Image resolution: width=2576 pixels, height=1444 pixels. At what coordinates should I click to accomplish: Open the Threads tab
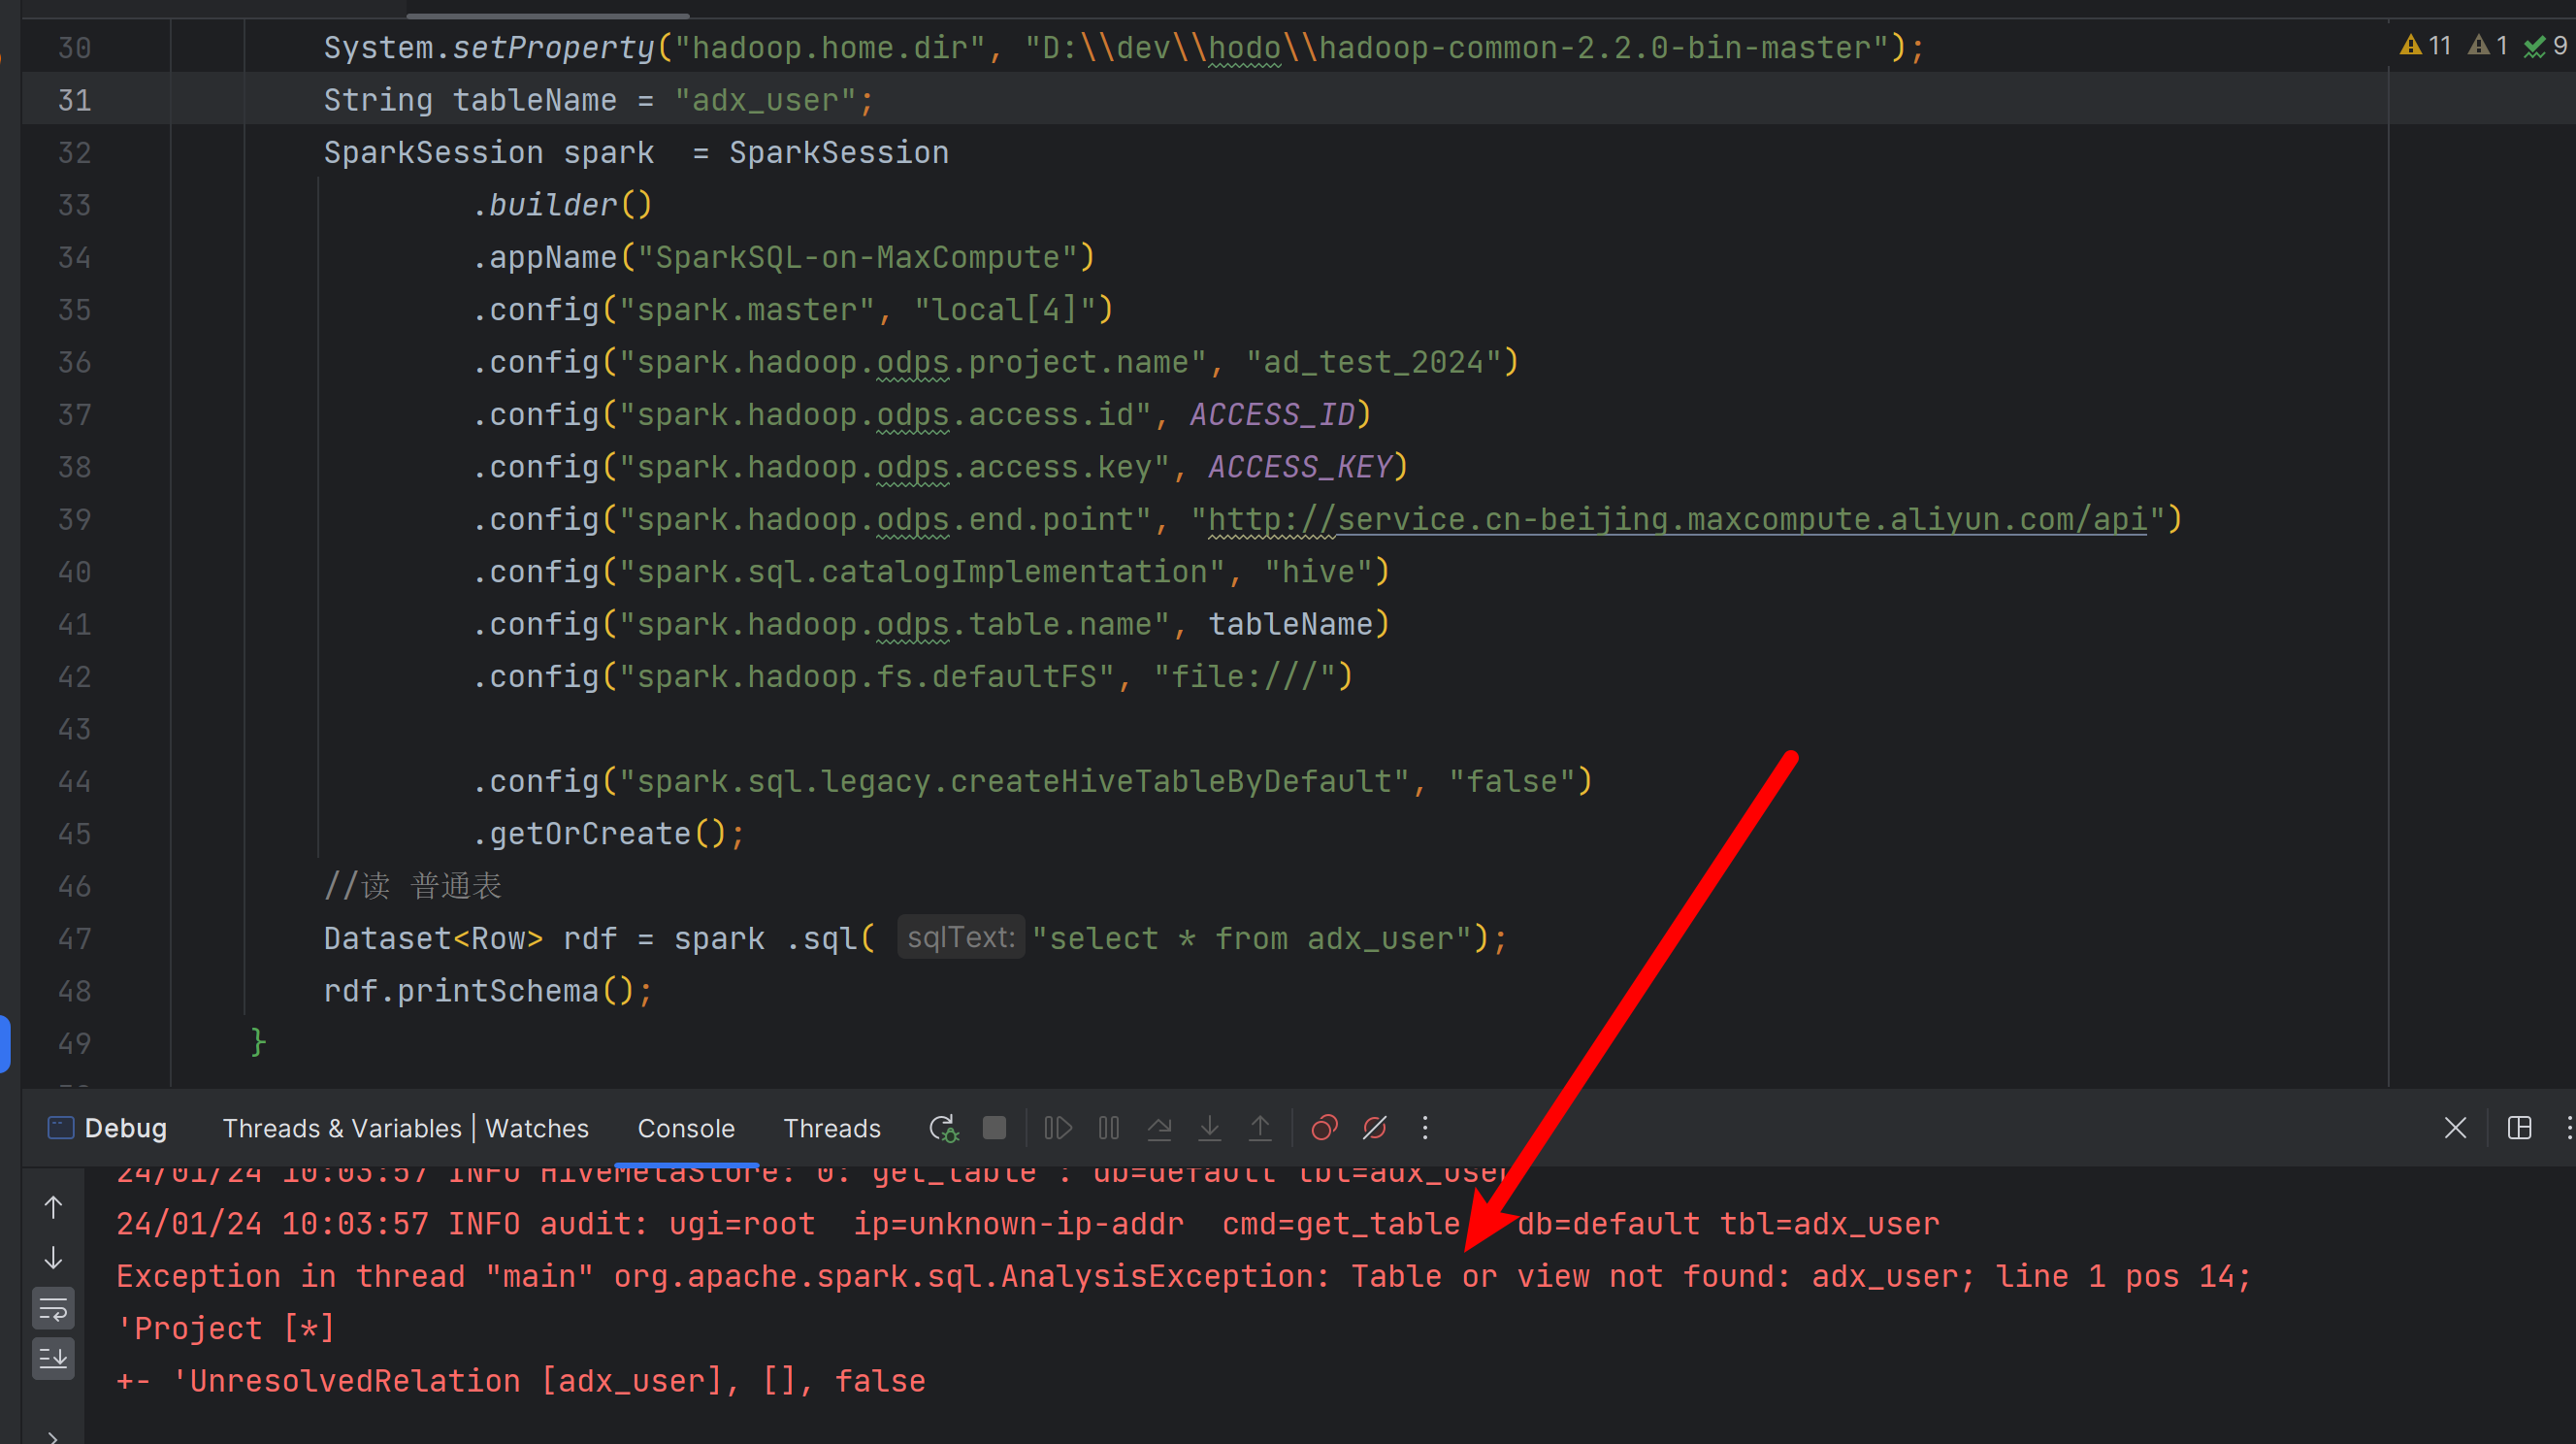pyautogui.click(x=832, y=1128)
